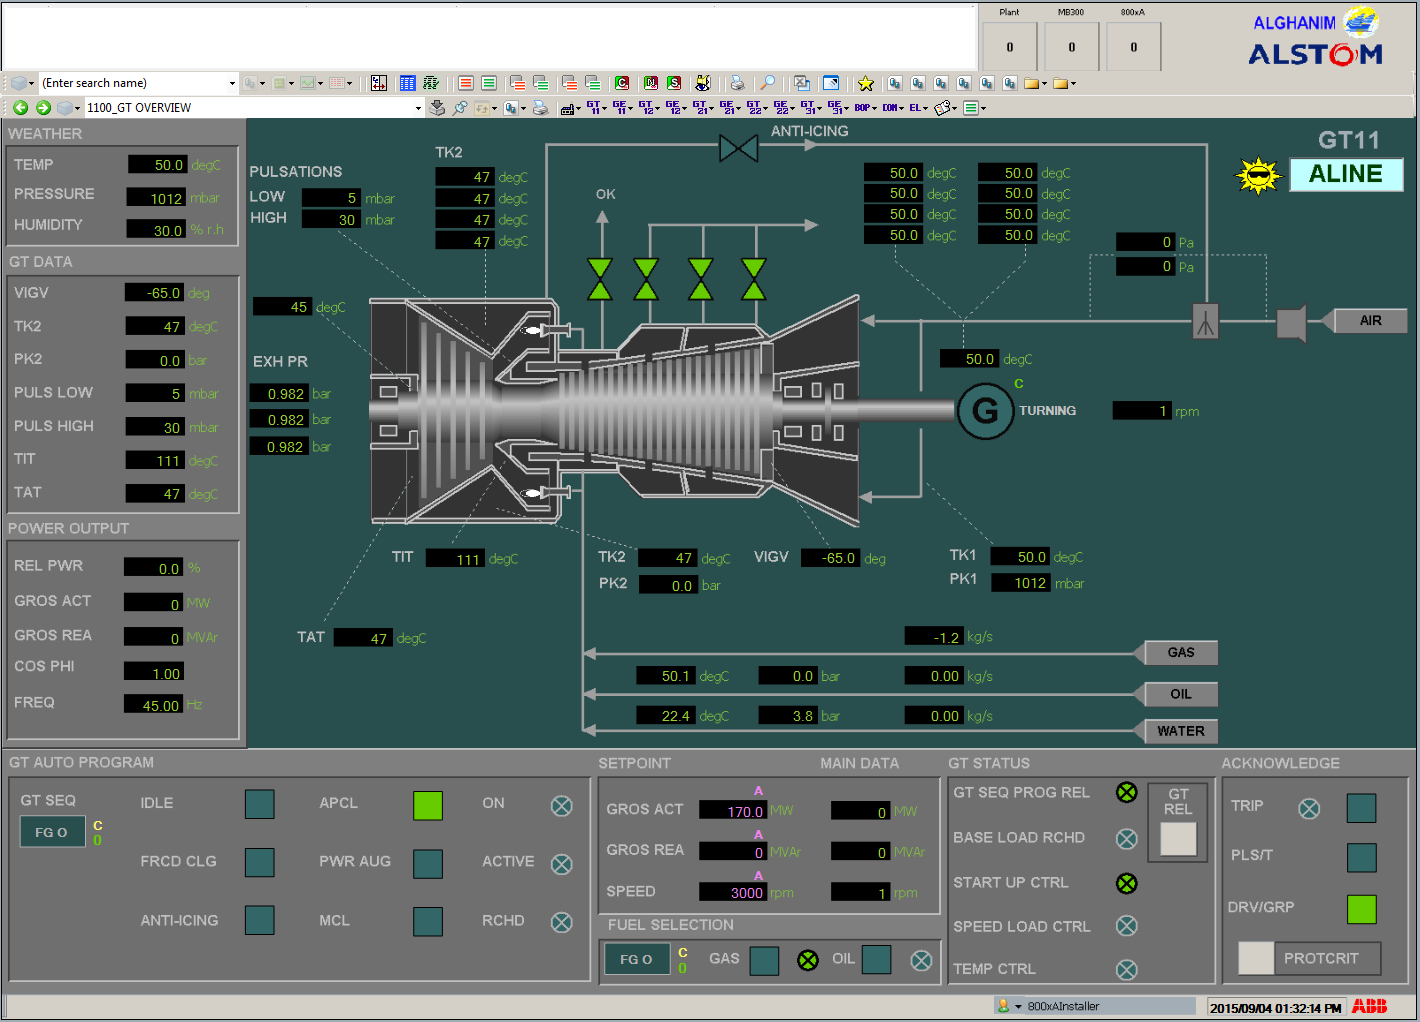The image size is (1420, 1022).
Task: Click the yellow star favorites icon
Action: [866, 84]
